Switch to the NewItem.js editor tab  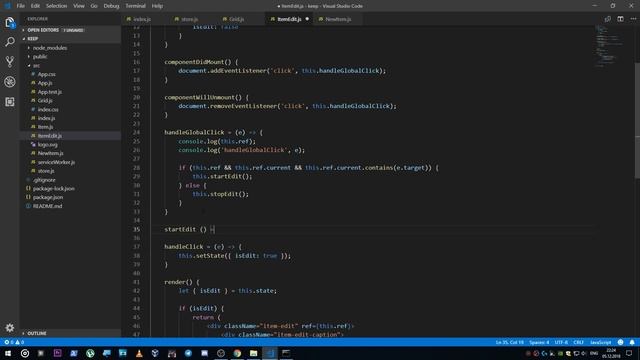338,19
